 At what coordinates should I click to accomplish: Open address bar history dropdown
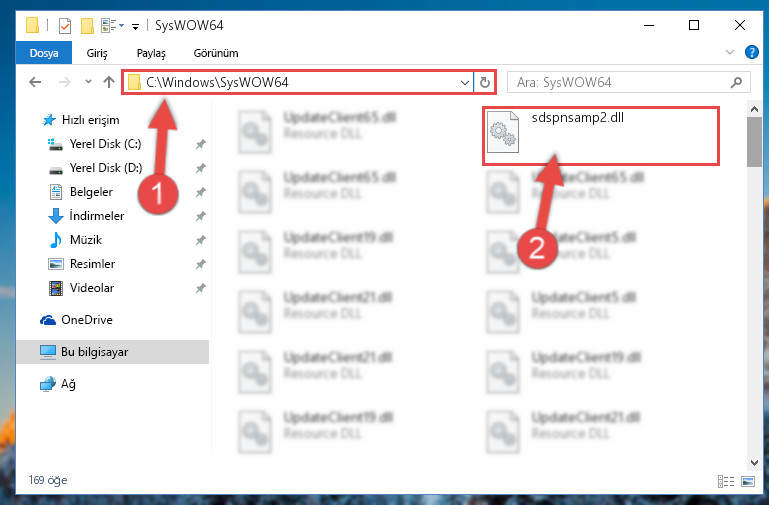[x=464, y=82]
